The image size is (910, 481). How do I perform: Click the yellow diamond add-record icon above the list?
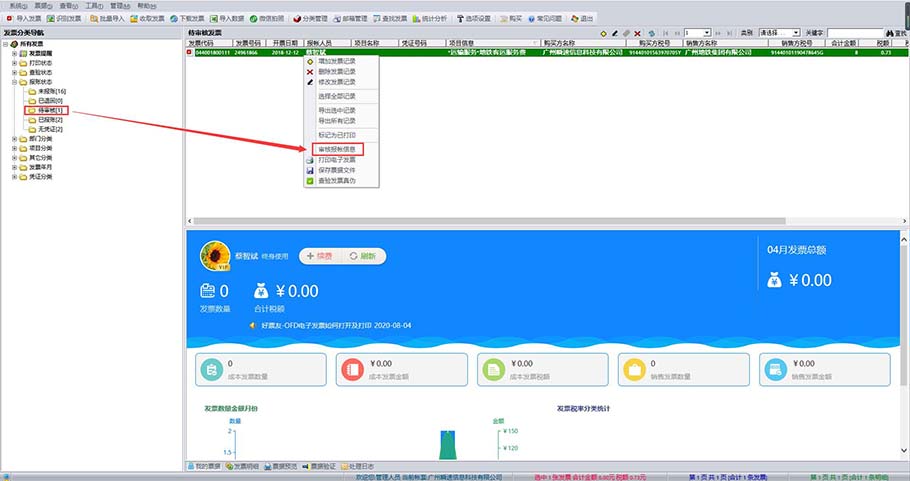point(604,34)
